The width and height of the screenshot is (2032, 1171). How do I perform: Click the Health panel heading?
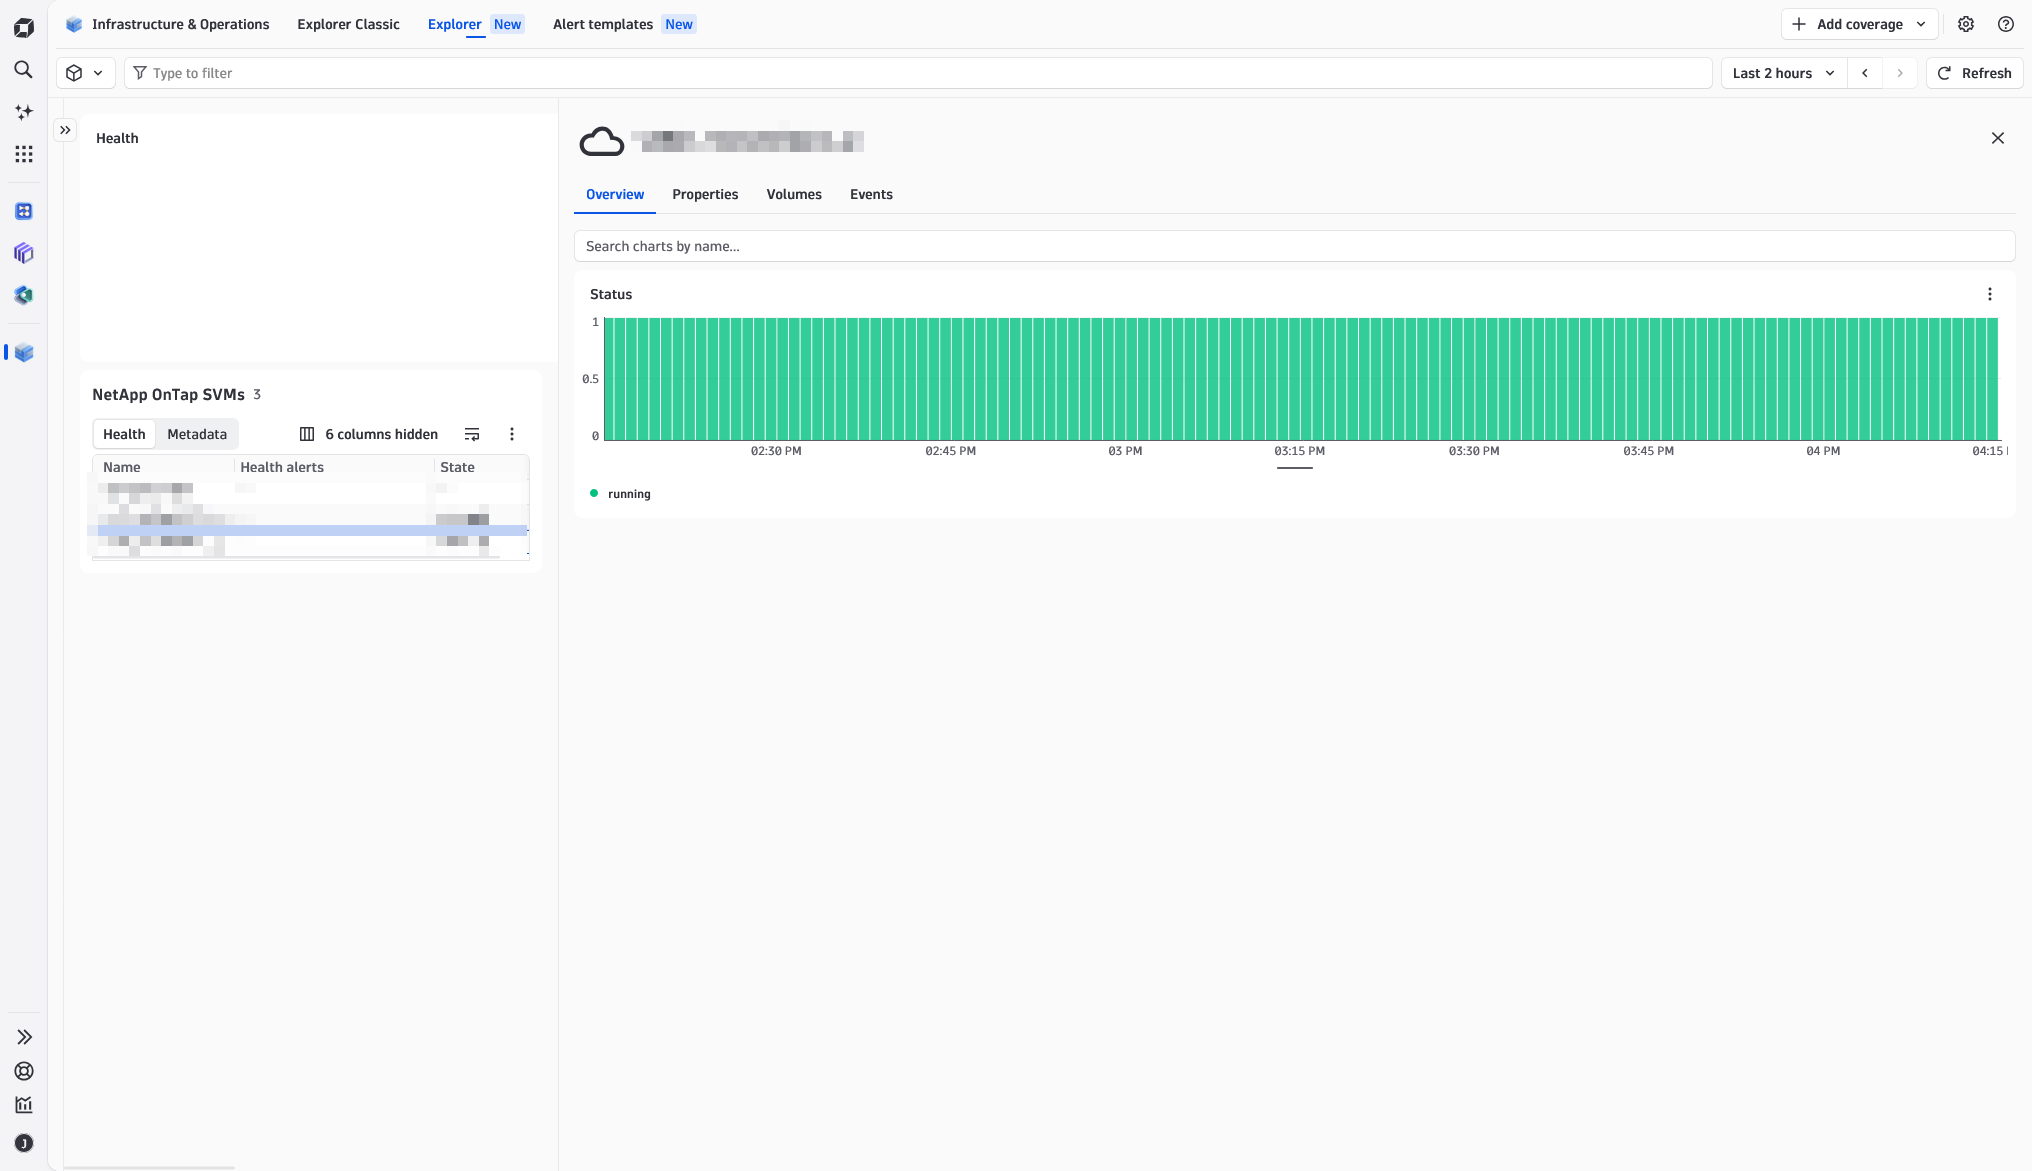pyautogui.click(x=117, y=138)
